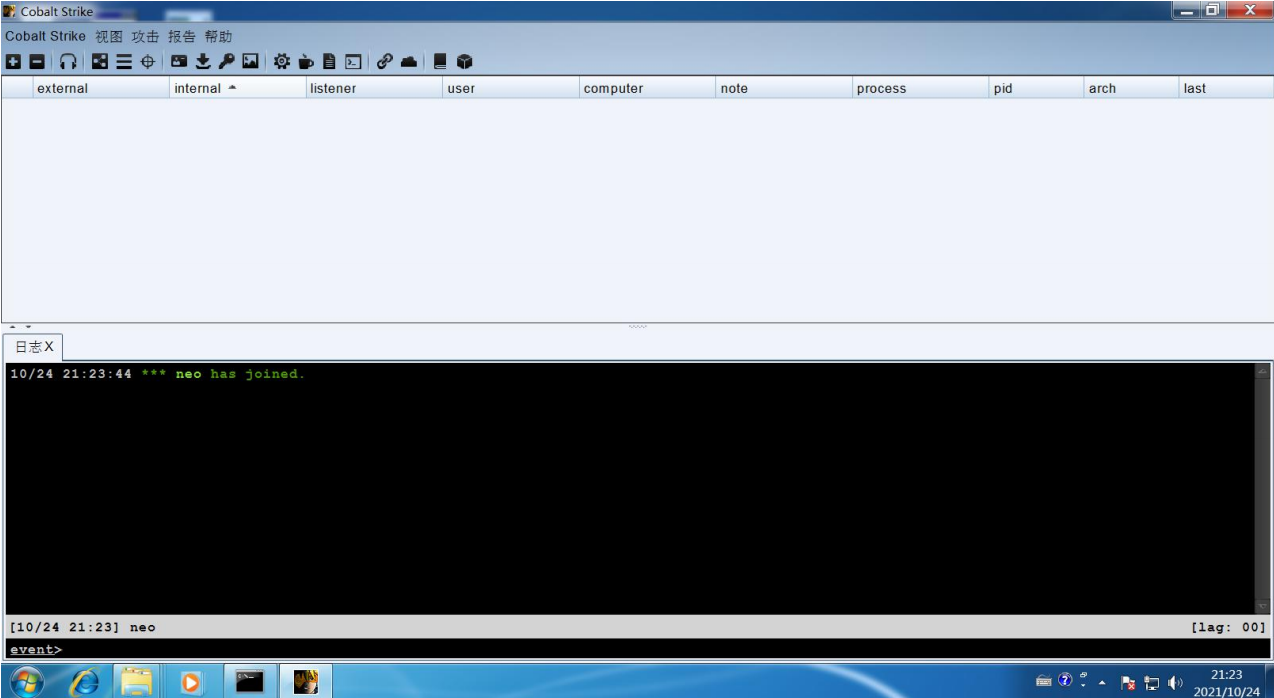Manage web server via the cloud icon
1274x698 pixels.
click(x=409, y=62)
